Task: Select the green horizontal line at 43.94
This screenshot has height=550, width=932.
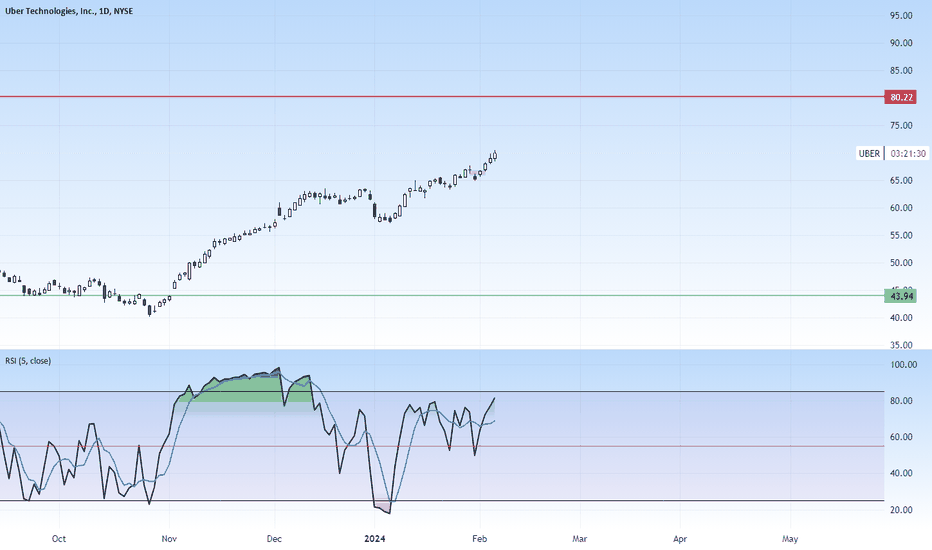Action: pyautogui.click(x=442, y=296)
